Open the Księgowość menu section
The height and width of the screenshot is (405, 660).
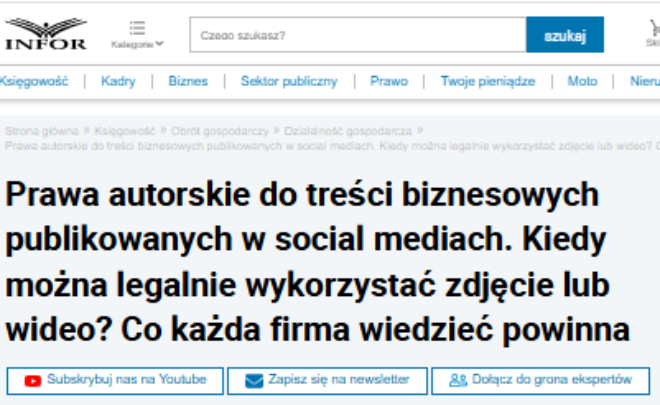33,81
